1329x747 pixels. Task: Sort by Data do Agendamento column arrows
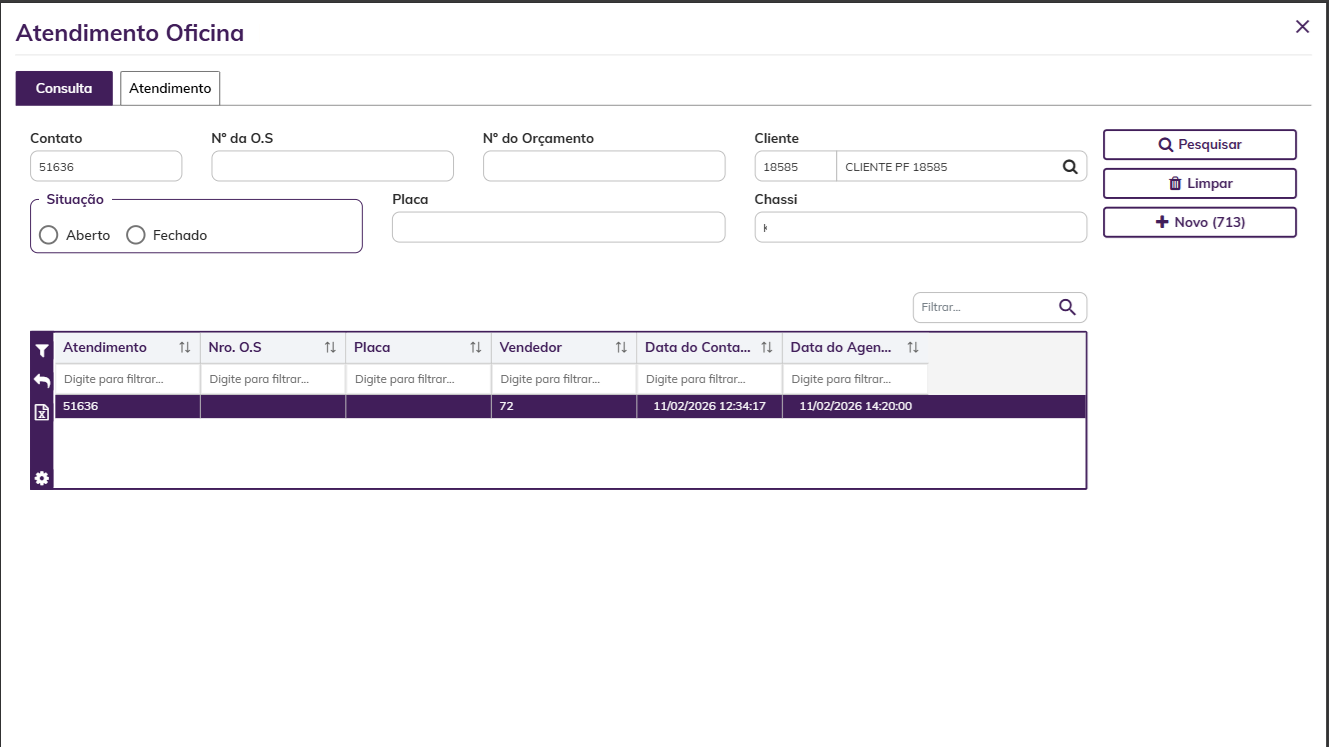point(913,347)
